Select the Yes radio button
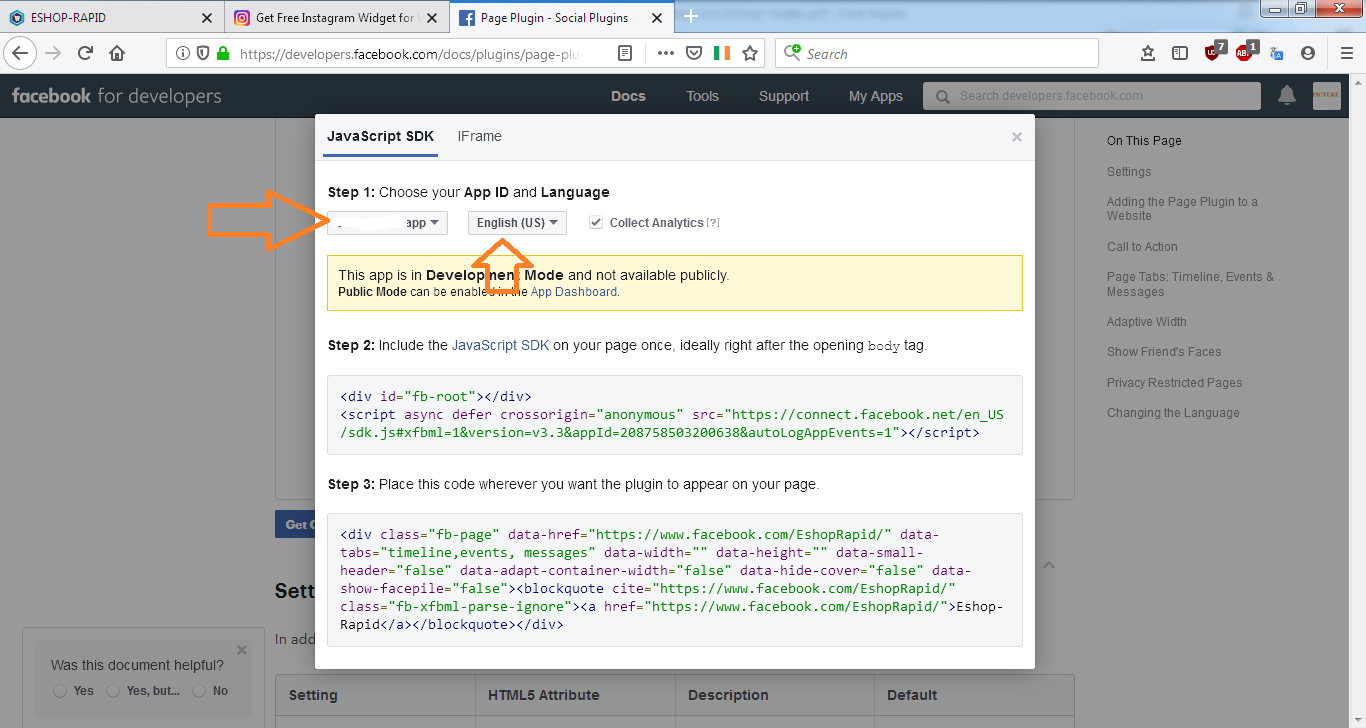This screenshot has height=728, width=1366. pyautogui.click(x=61, y=691)
